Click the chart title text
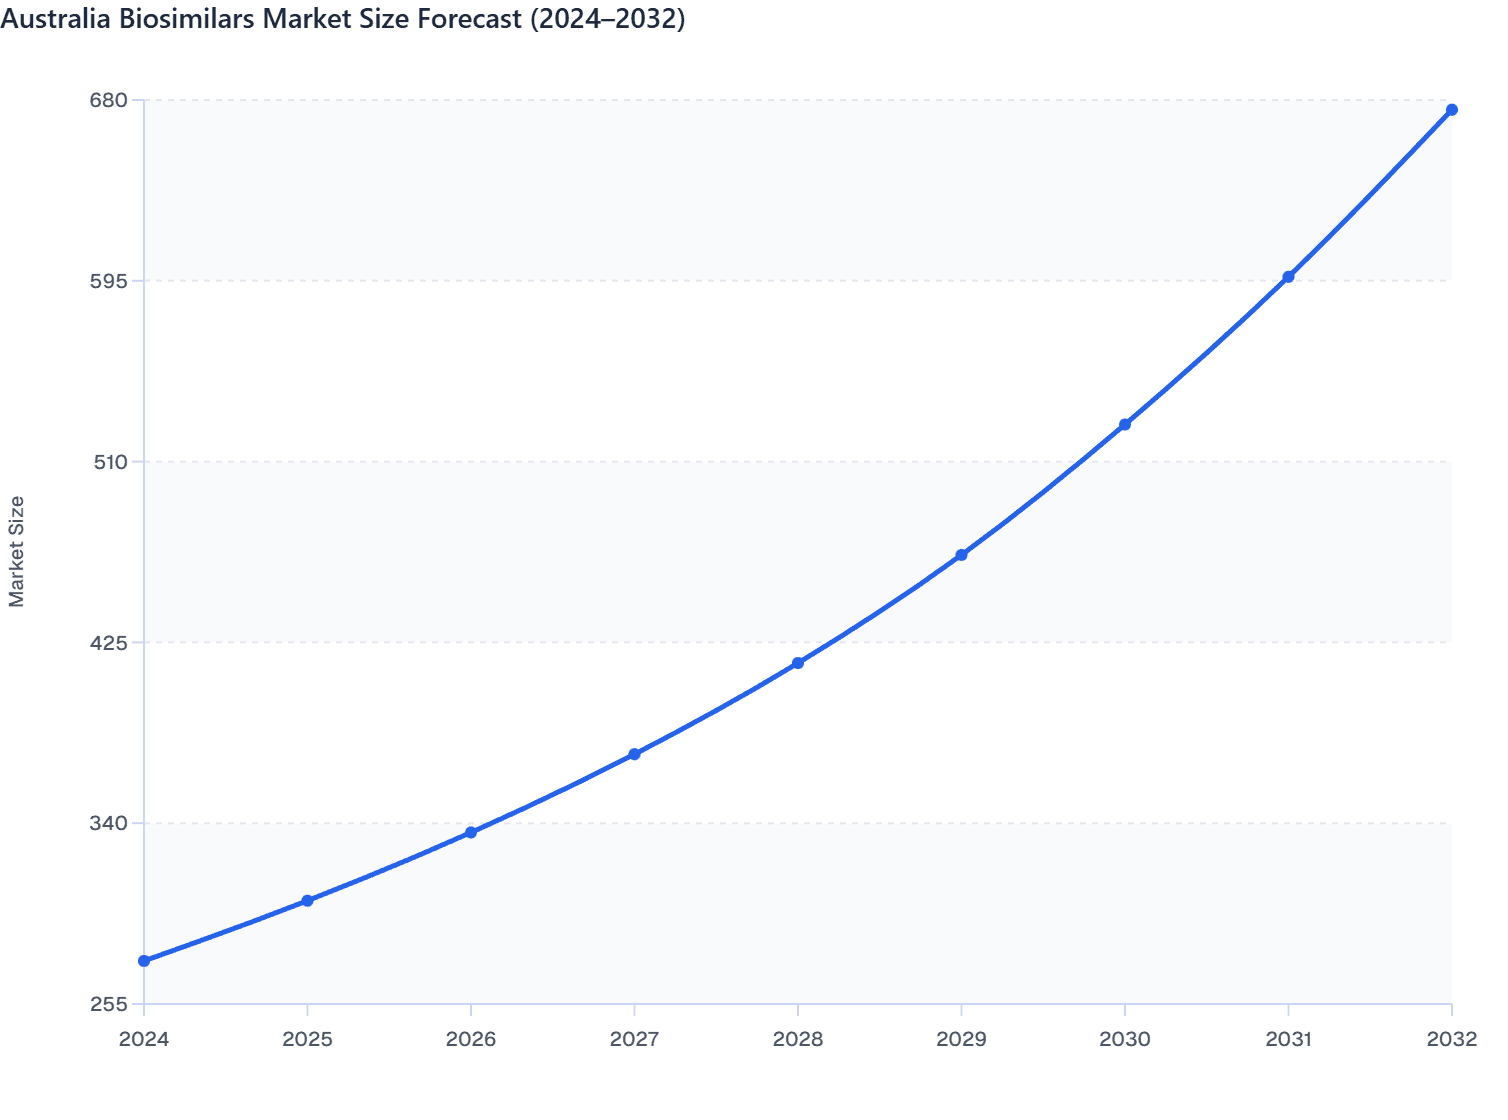The image size is (1508, 1120). 345,20
